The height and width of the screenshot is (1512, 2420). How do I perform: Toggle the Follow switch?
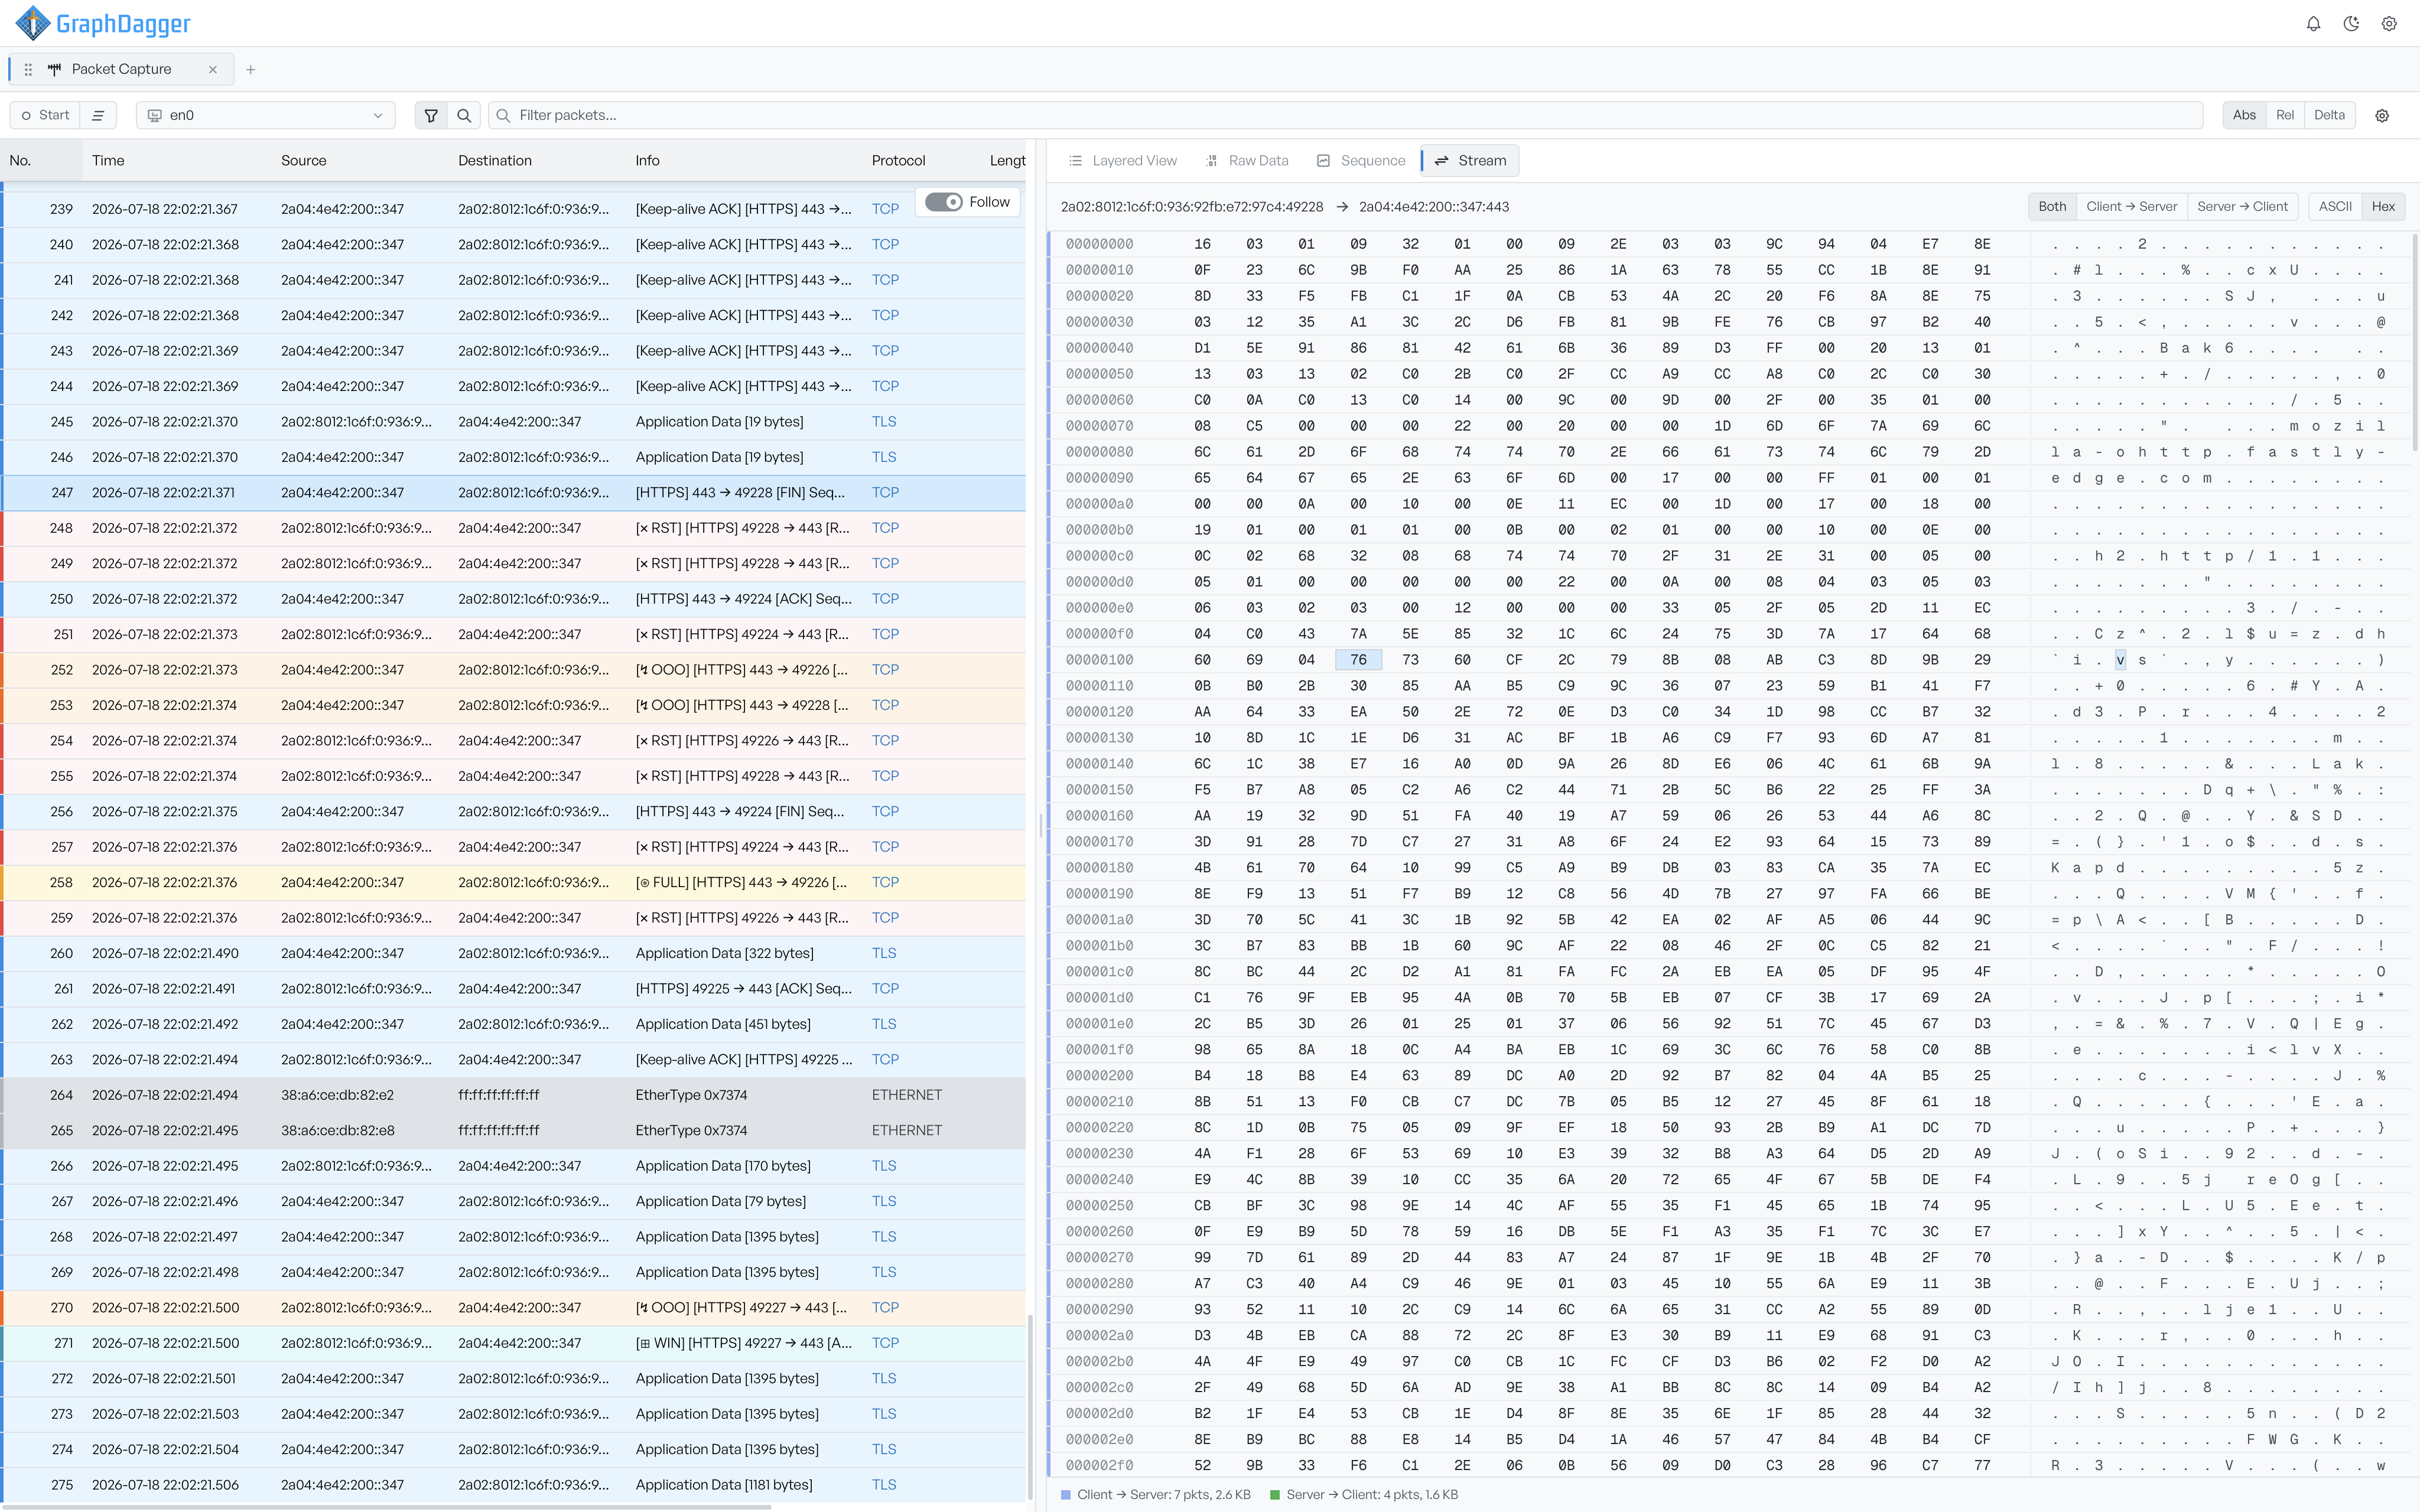(943, 202)
